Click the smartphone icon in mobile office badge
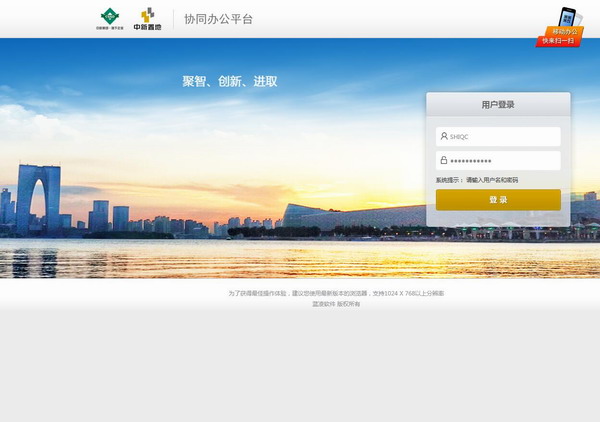600x422 pixels. 567,18
